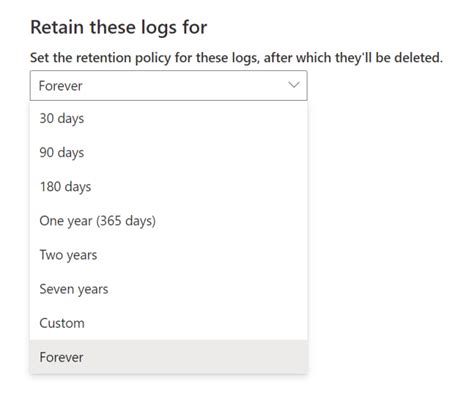Set retention to Seven years
This screenshot has width=474, height=409.
click(x=169, y=289)
